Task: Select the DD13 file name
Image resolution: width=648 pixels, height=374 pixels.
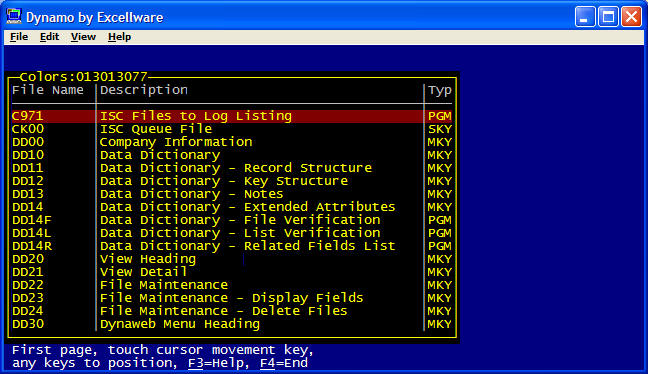Action: pos(28,194)
